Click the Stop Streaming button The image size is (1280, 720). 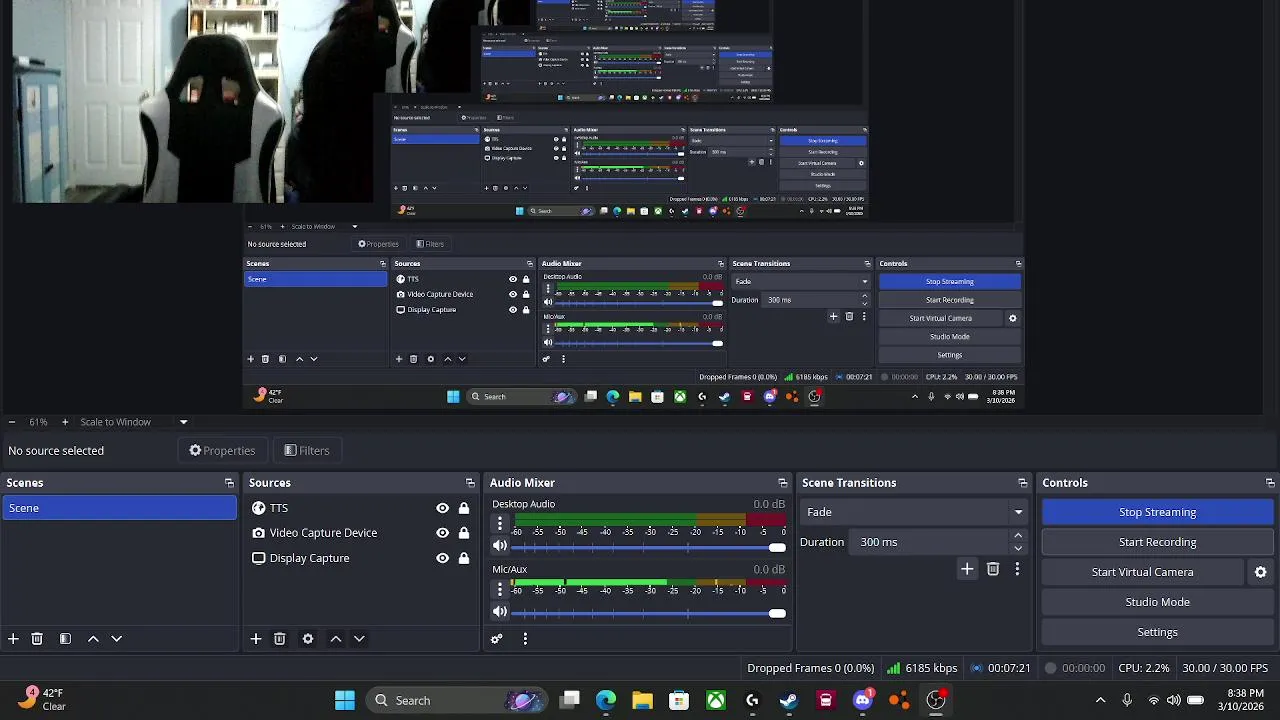[x=1157, y=512]
